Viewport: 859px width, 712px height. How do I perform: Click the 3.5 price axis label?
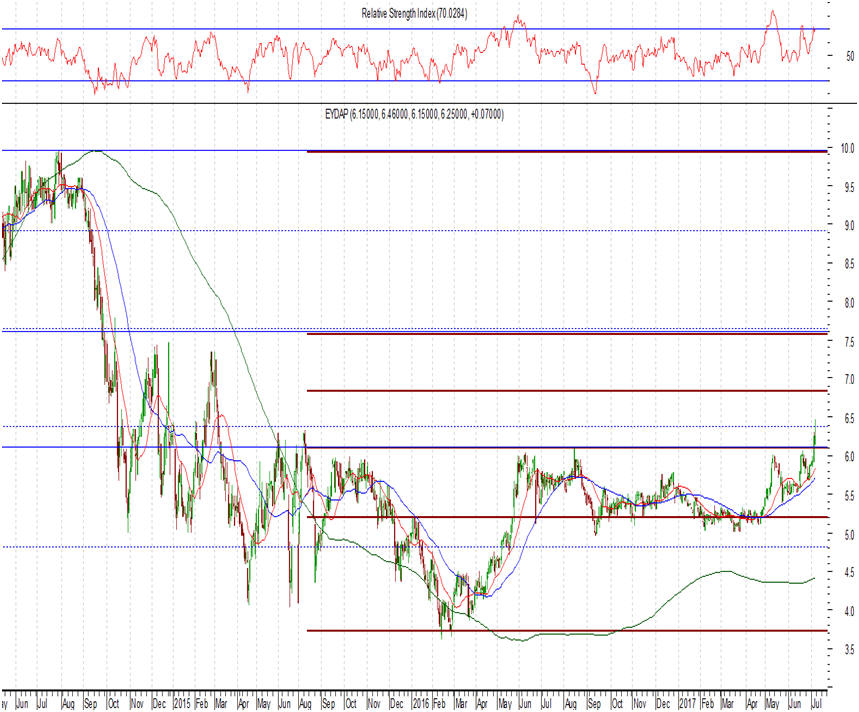coord(850,650)
